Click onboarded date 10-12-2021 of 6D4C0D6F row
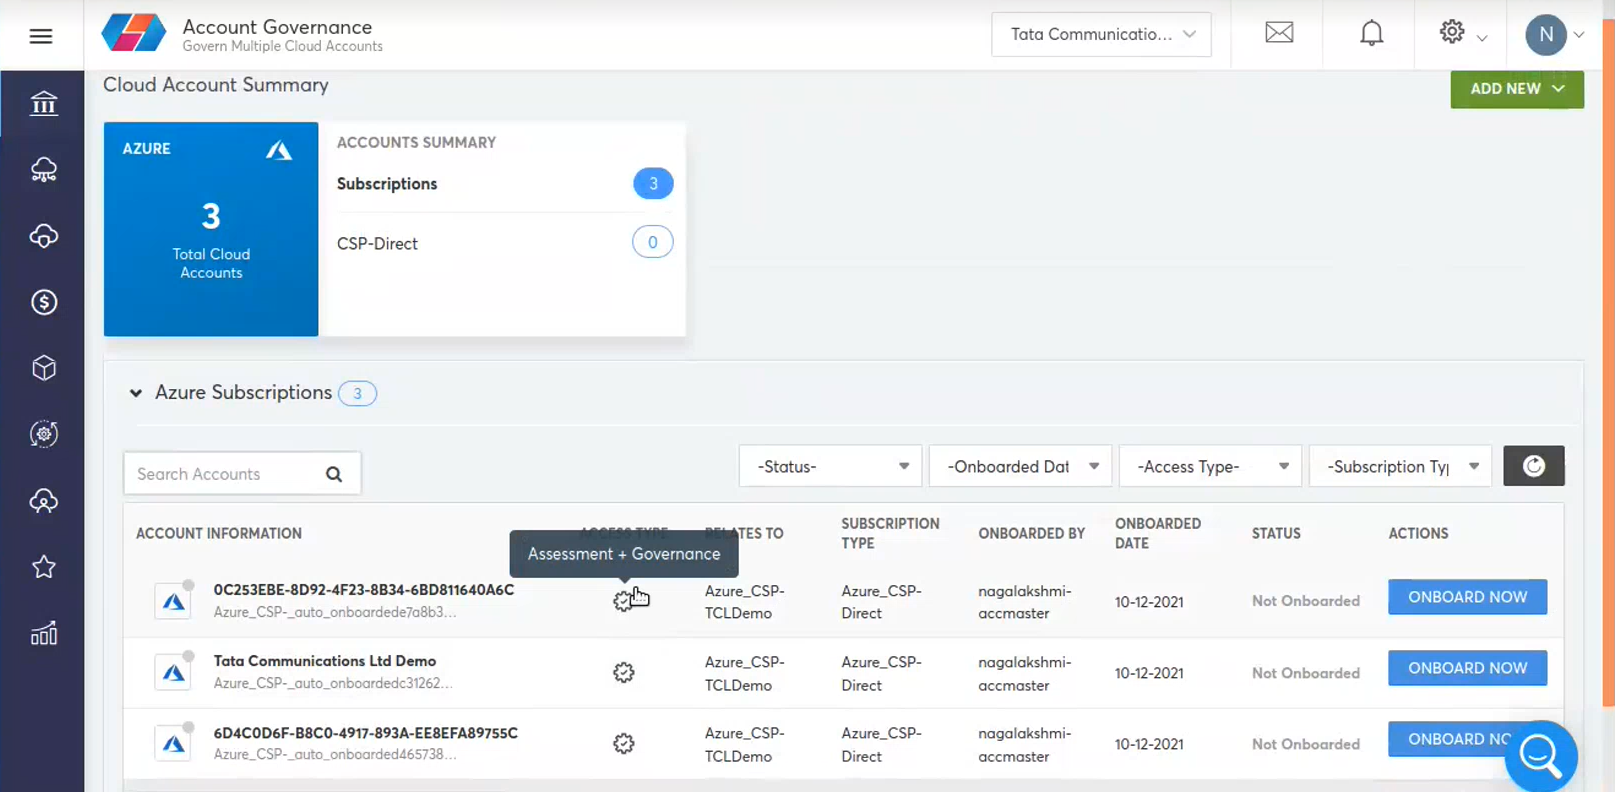Viewport: 1615px width, 792px height. [1149, 744]
